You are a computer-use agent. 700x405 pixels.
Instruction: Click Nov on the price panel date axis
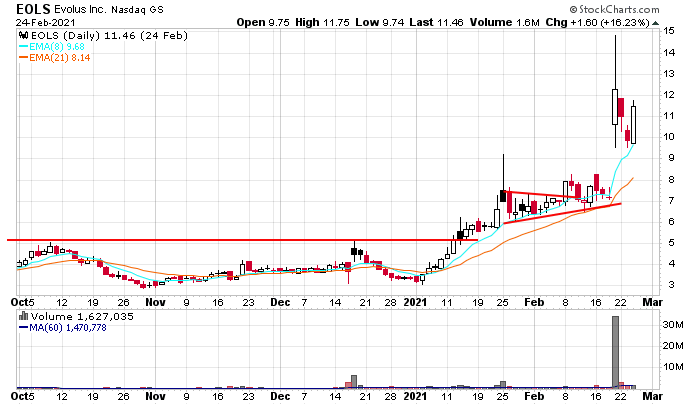coord(155,302)
